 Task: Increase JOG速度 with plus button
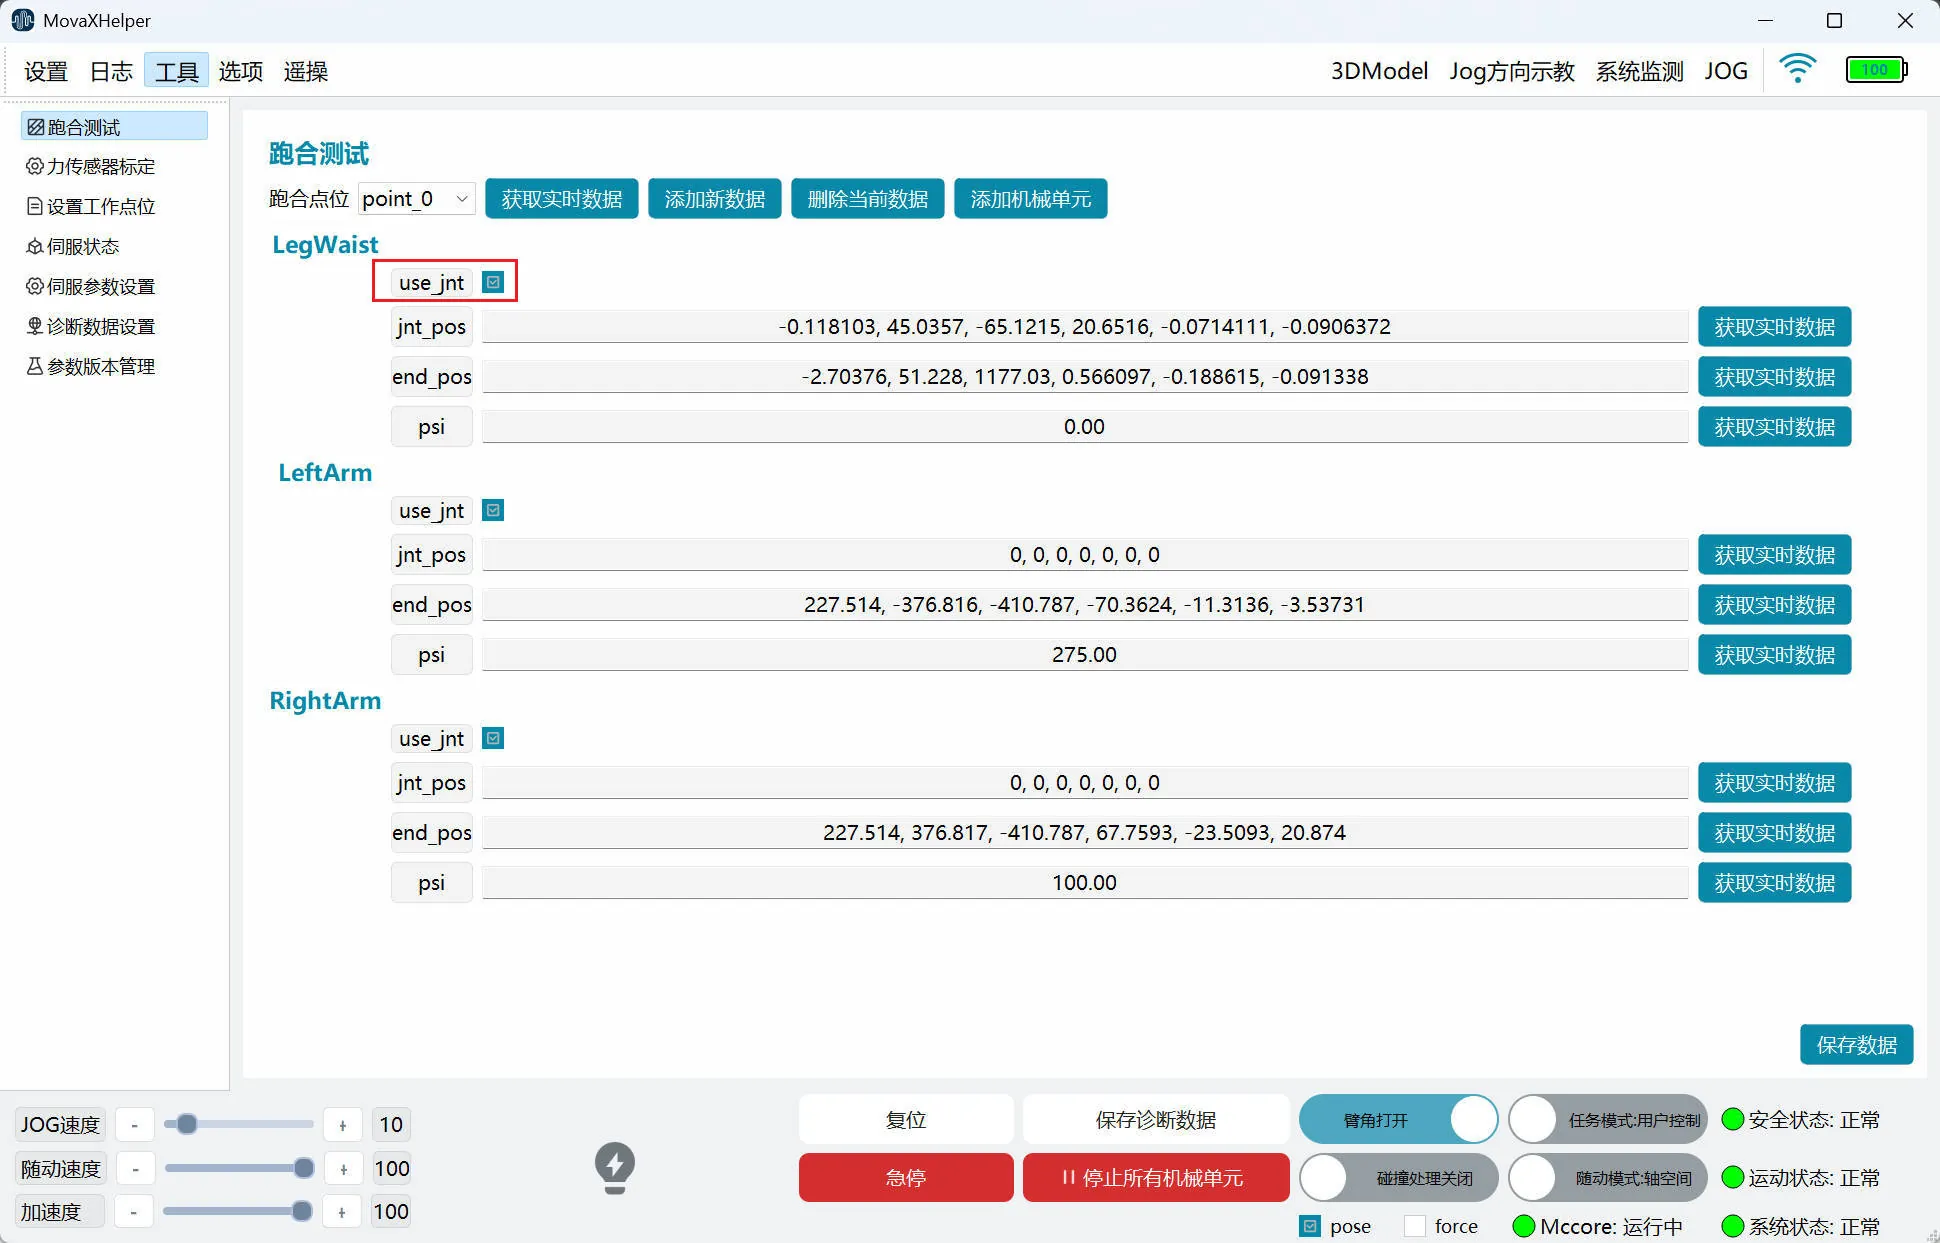click(343, 1125)
